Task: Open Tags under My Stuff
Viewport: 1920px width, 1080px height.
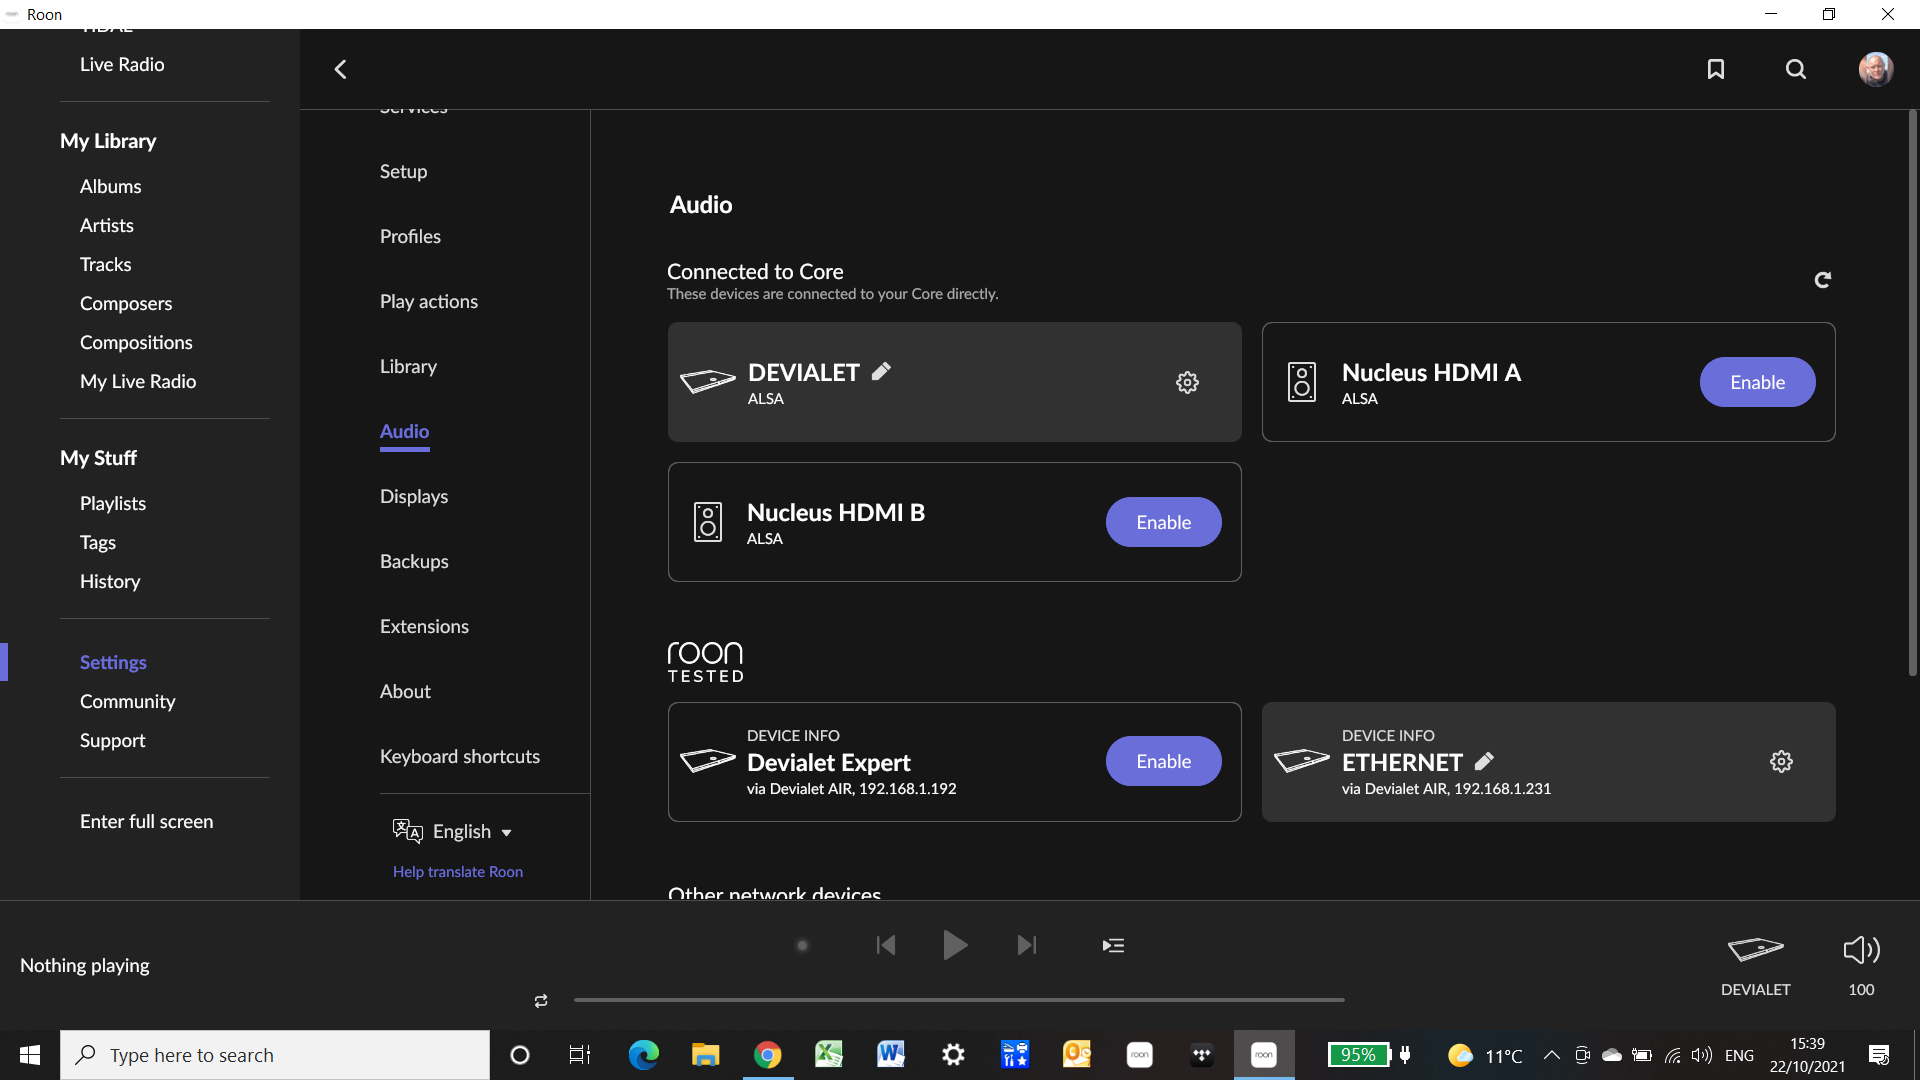Action: [98, 542]
